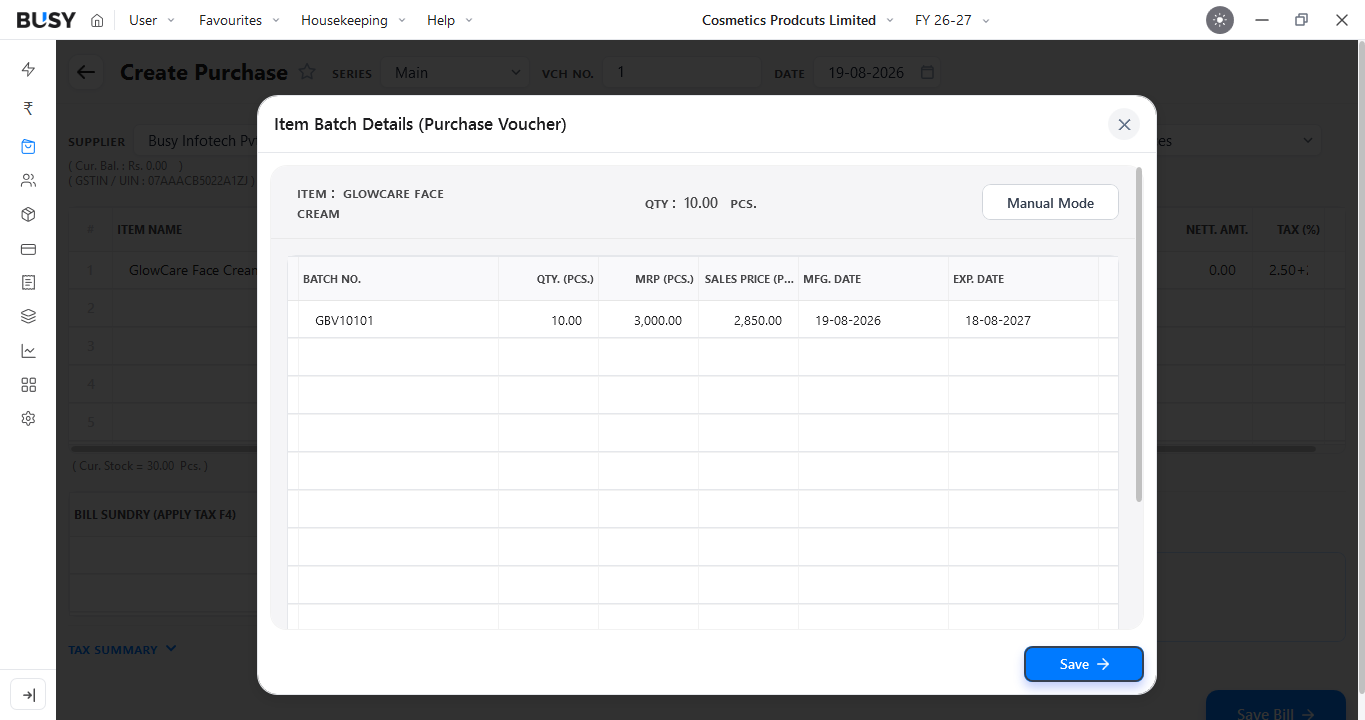Viewport: 1365px width, 720px height.
Task: Open dropdown at right of supplier row
Action: coord(1307,141)
